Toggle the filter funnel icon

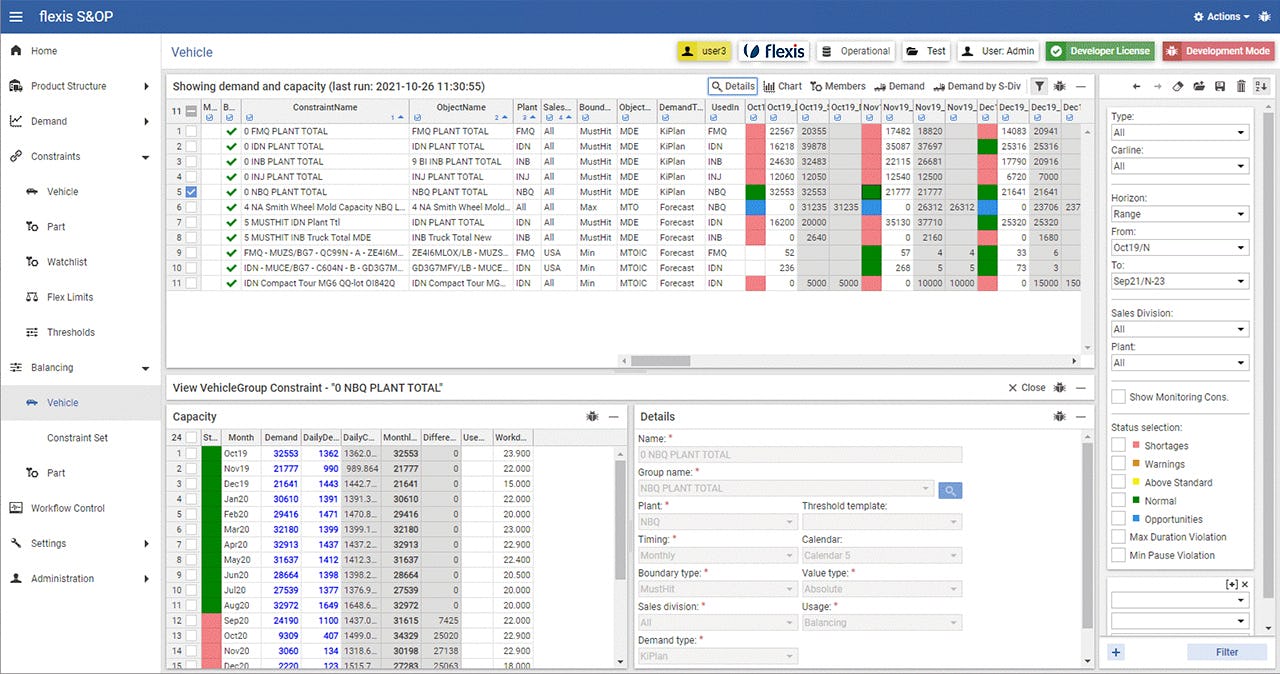pos(1040,87)
